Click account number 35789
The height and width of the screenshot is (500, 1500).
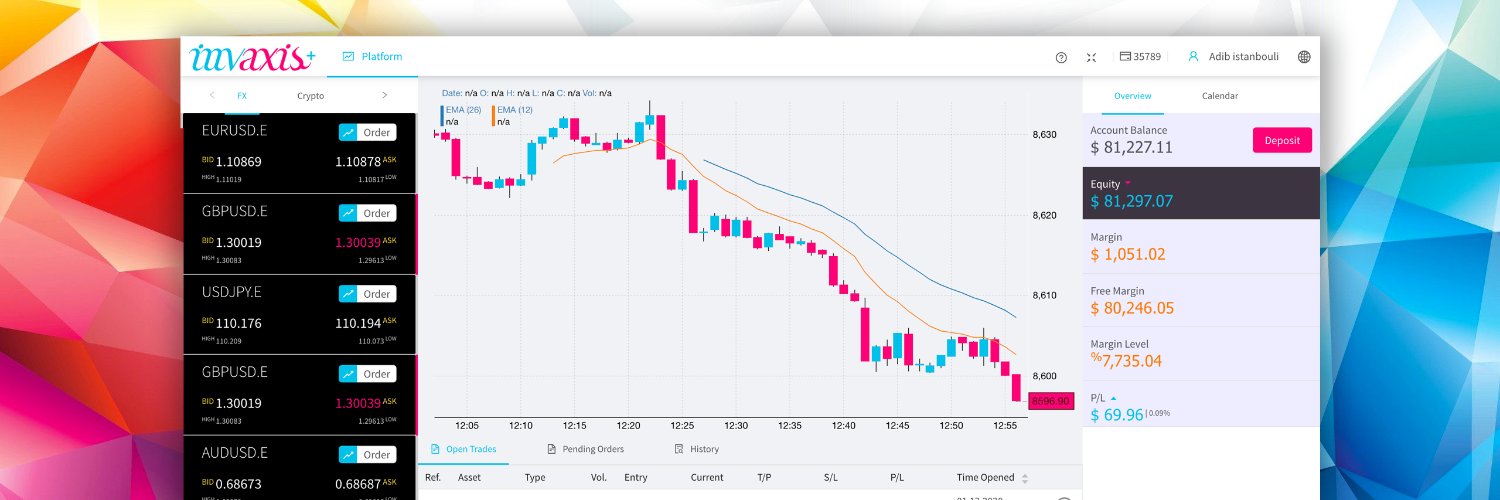pos(1147,57)
